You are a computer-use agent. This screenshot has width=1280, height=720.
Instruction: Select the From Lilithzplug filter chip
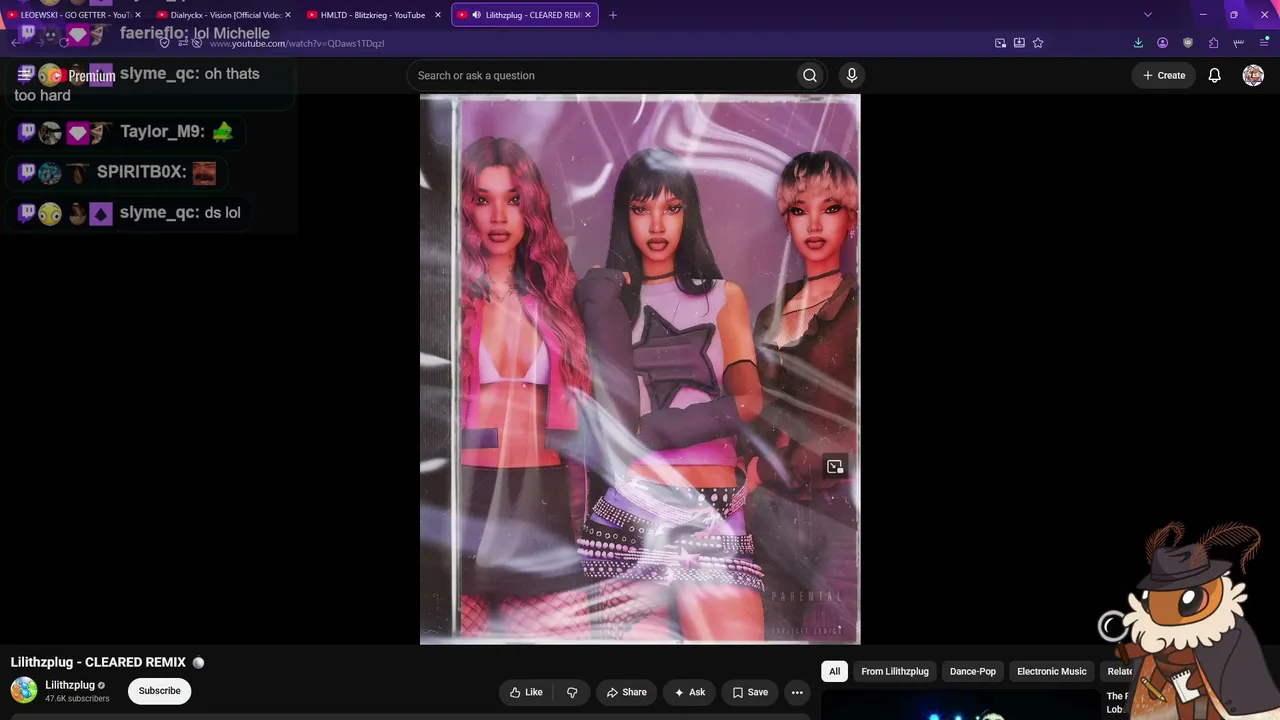[895, 671]
